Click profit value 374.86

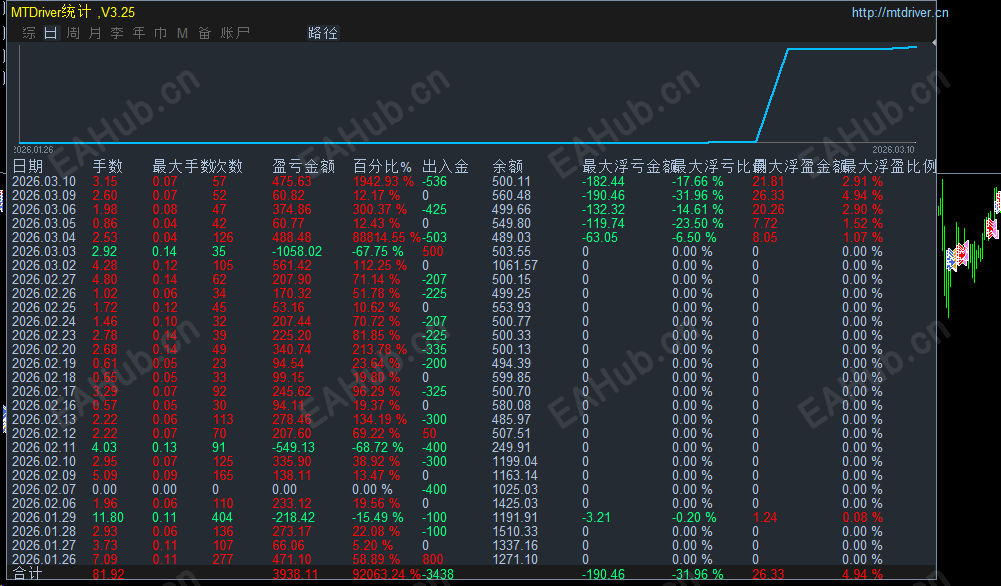[x=292, y=209]
